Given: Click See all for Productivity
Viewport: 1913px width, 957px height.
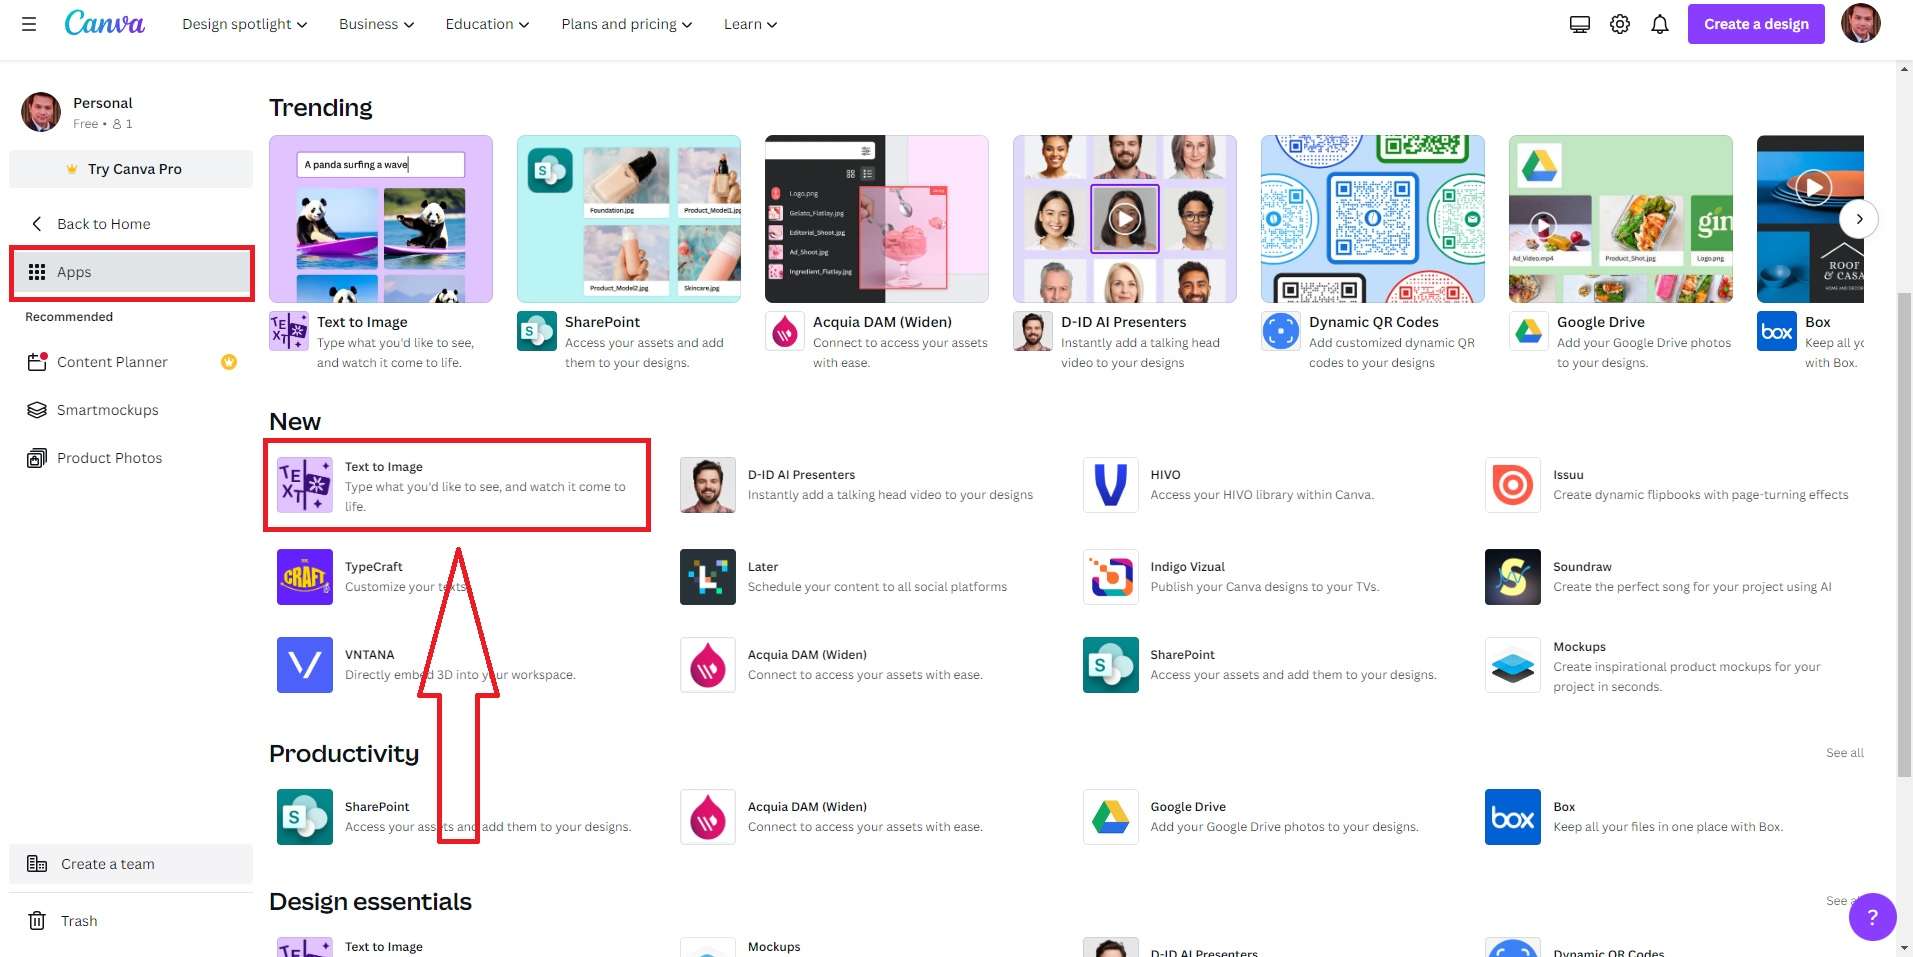Looking at the screenshot, I should (1845, 753).
